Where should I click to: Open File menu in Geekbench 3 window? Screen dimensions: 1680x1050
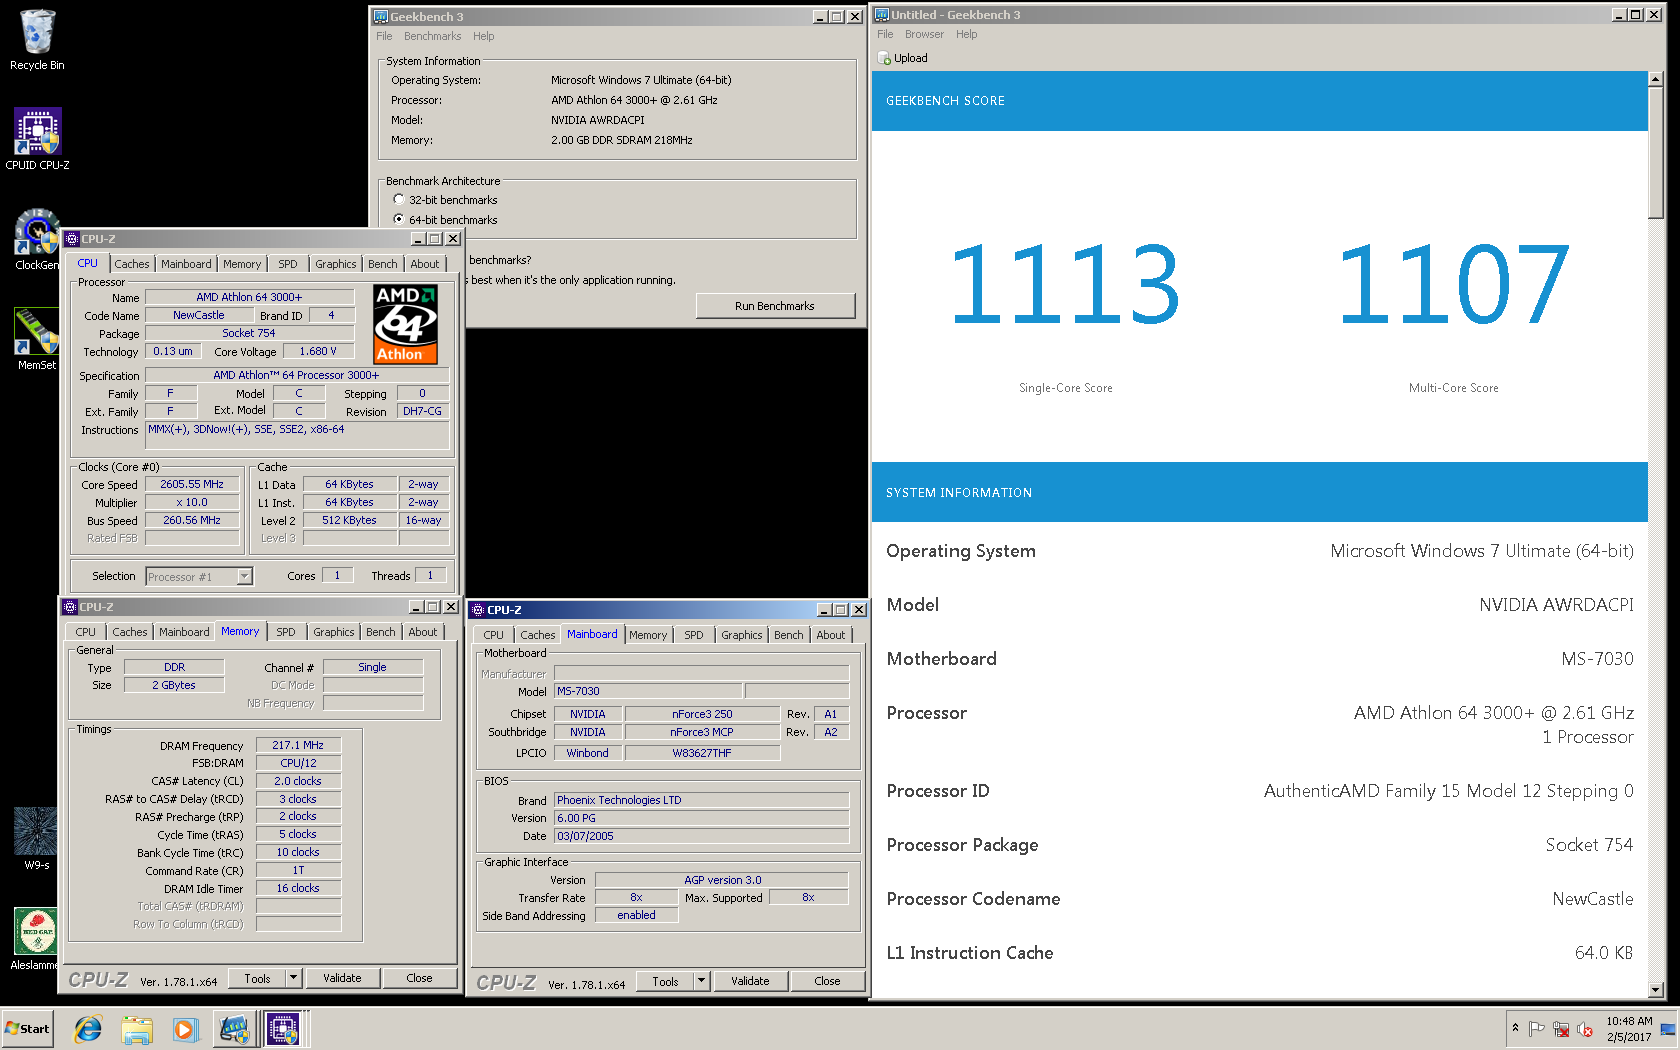[384, 36]
